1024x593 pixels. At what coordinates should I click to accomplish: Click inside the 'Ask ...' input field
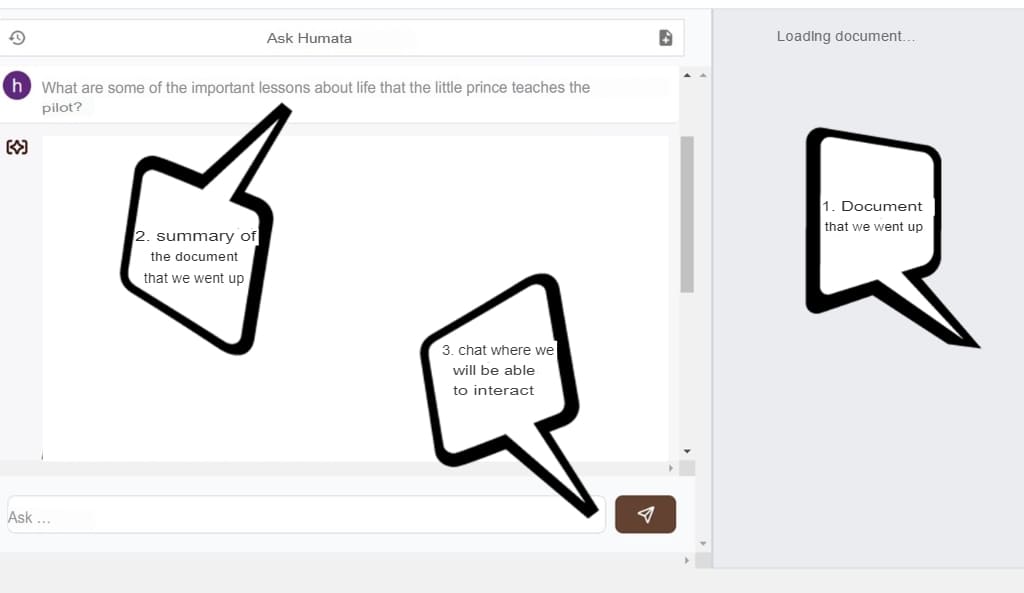[x=300, y=515]
